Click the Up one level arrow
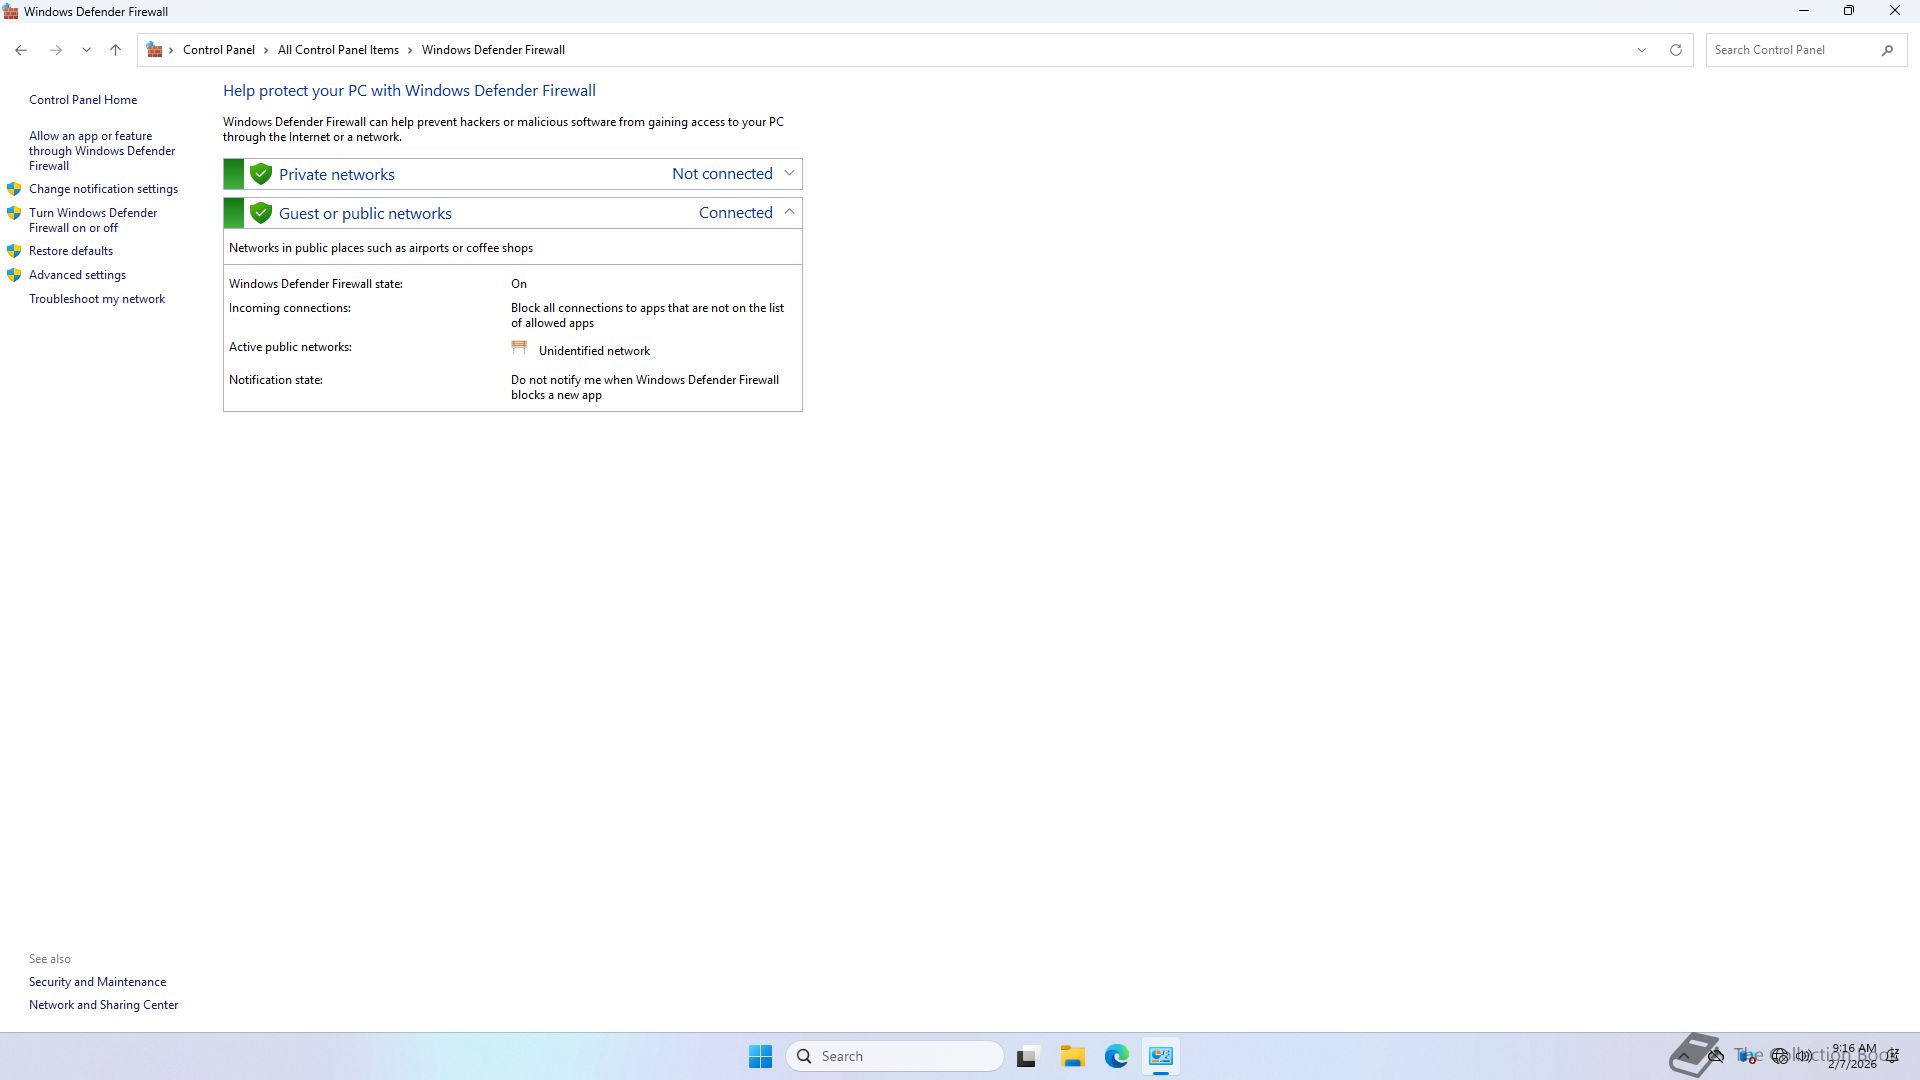 tap(116, 50)
